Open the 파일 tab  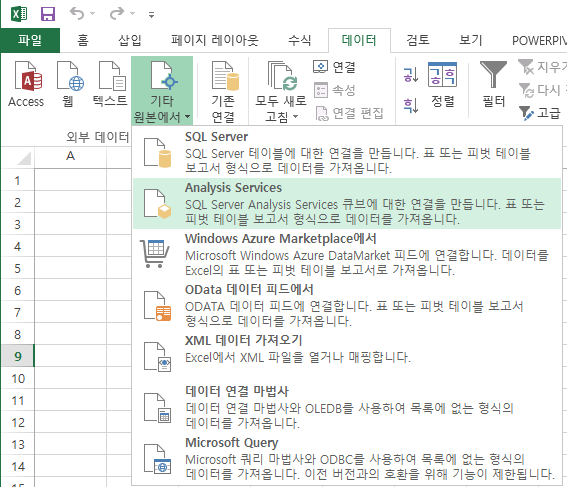(30, 40)
